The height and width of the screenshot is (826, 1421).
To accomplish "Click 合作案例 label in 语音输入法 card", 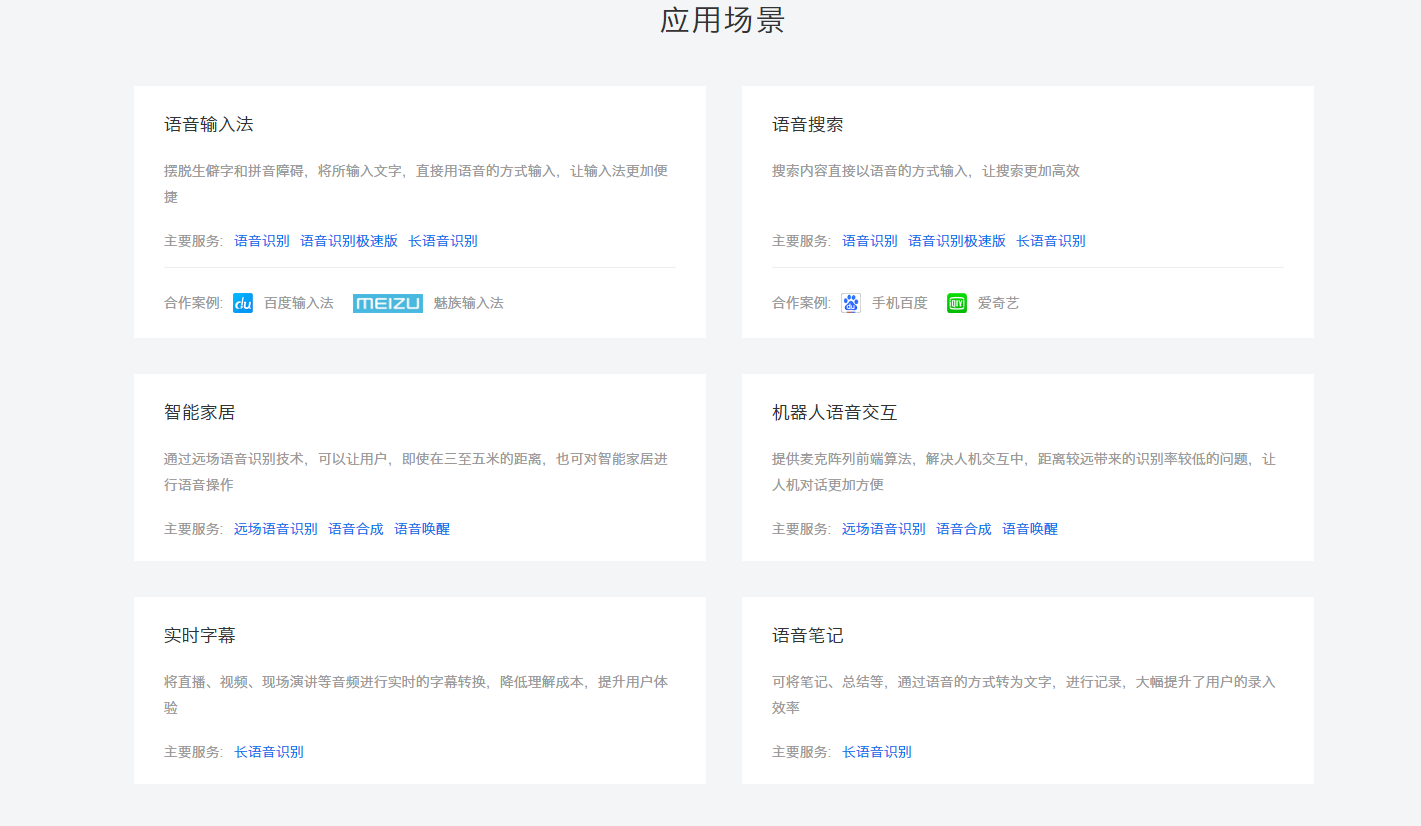I will [x=193, y=303].
